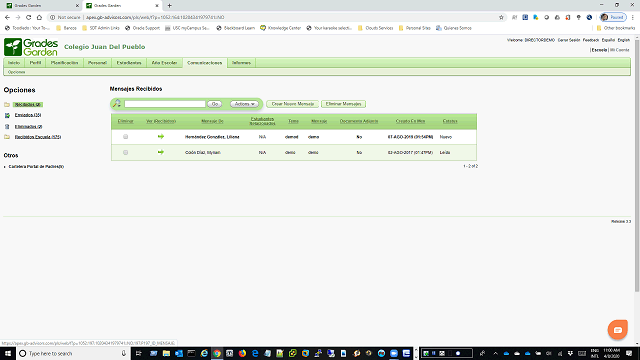
Task: Expand the Actions dropdown menu
Action: pos(244,104)
